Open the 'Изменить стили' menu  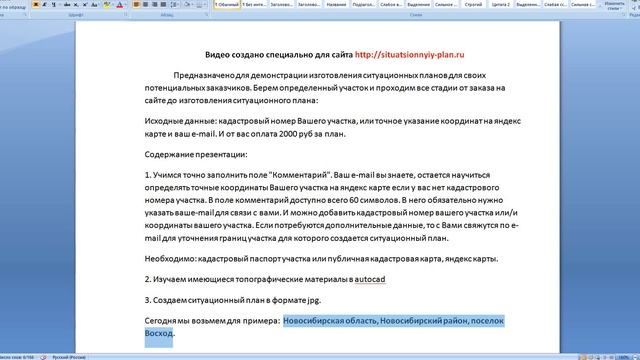(x=614, y=5)
